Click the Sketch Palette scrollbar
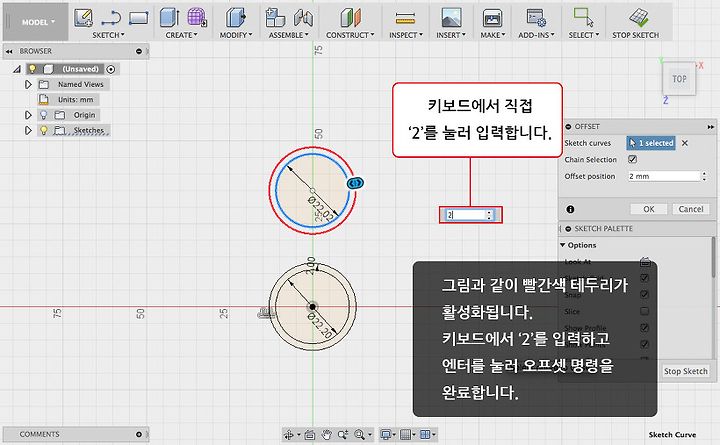 (x=714, y=257)
